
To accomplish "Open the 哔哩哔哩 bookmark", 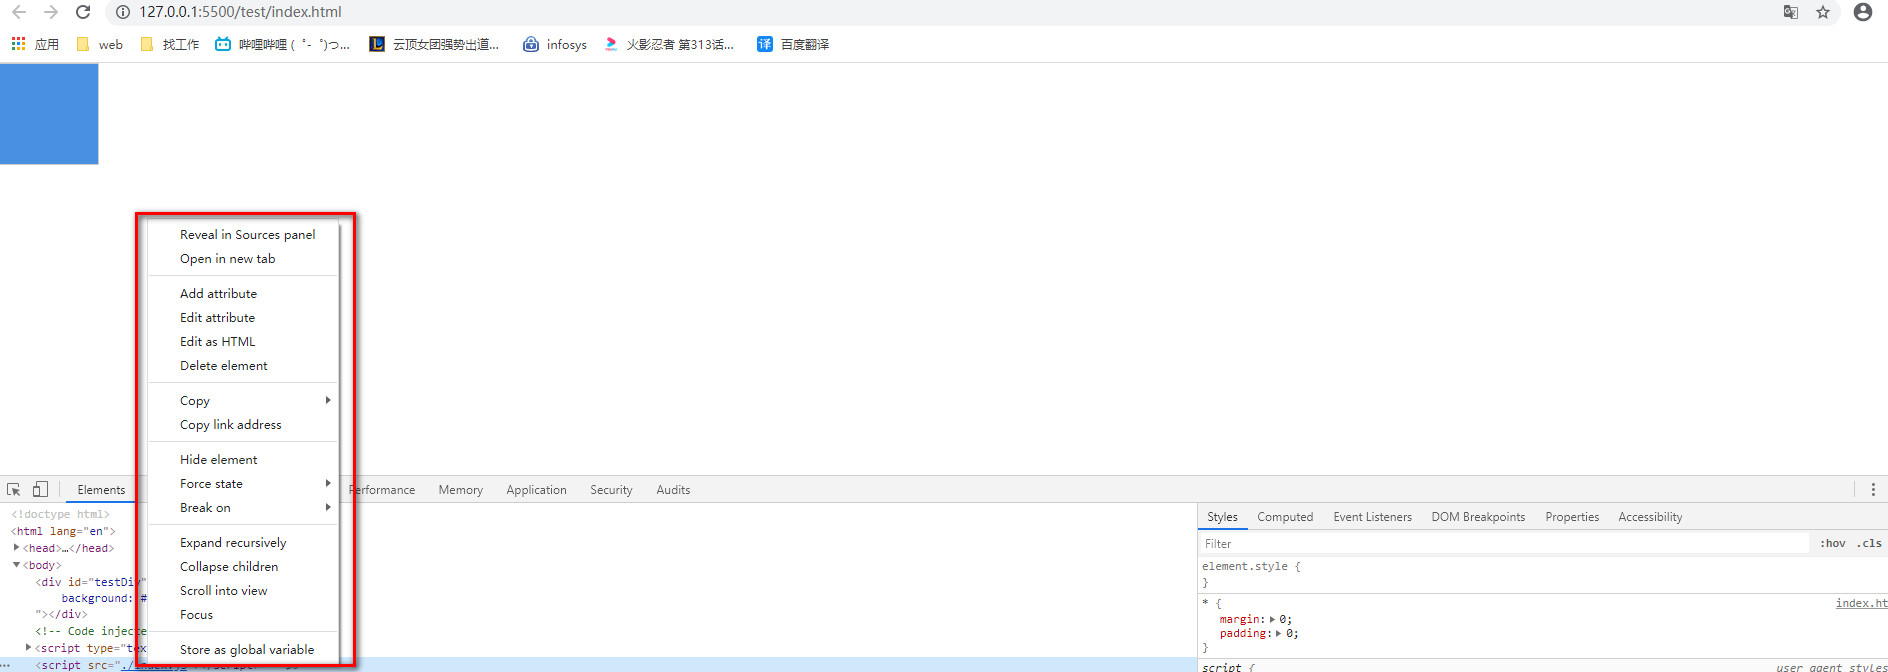I will coord(283,44).
